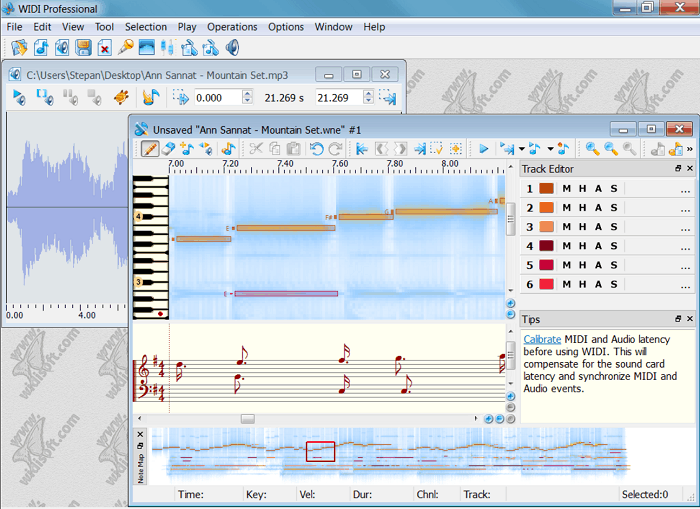Image resolution: width=700 pixels, height=509 pixels.
Task: Click the open file icon in main toolbar
Action: pyautogui.click(x=19, y=47)
